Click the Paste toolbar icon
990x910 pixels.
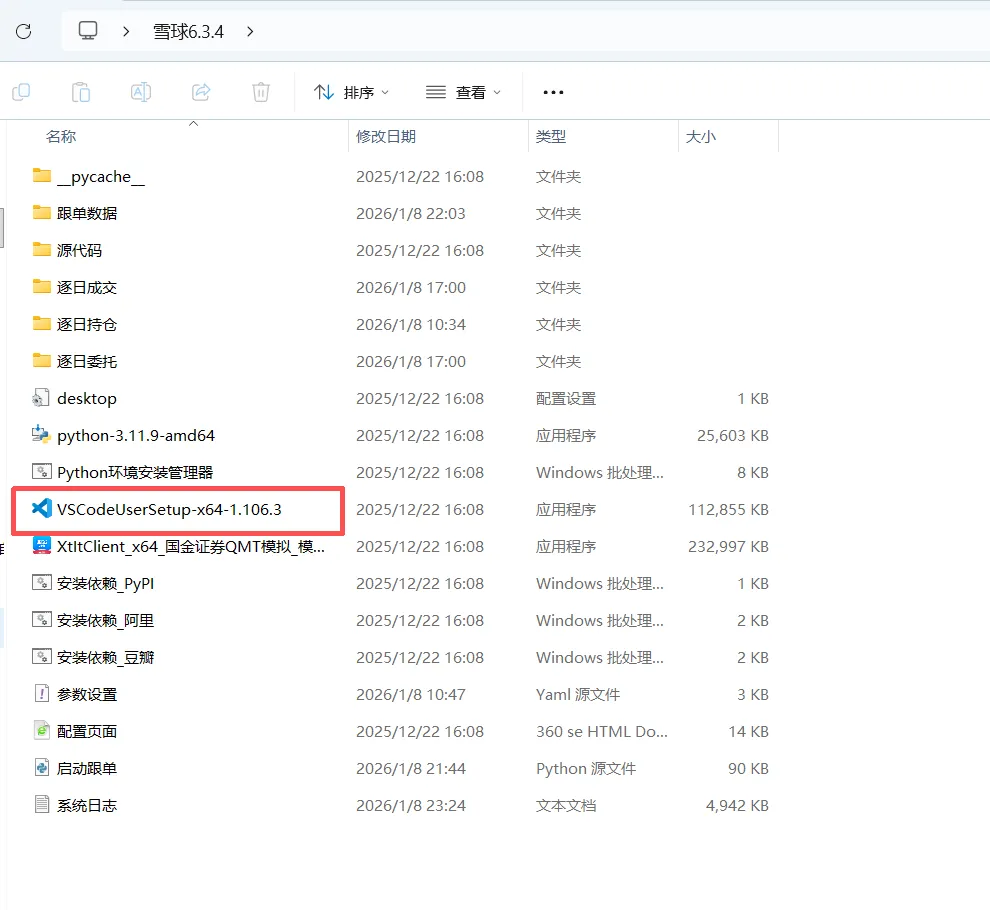81,92
